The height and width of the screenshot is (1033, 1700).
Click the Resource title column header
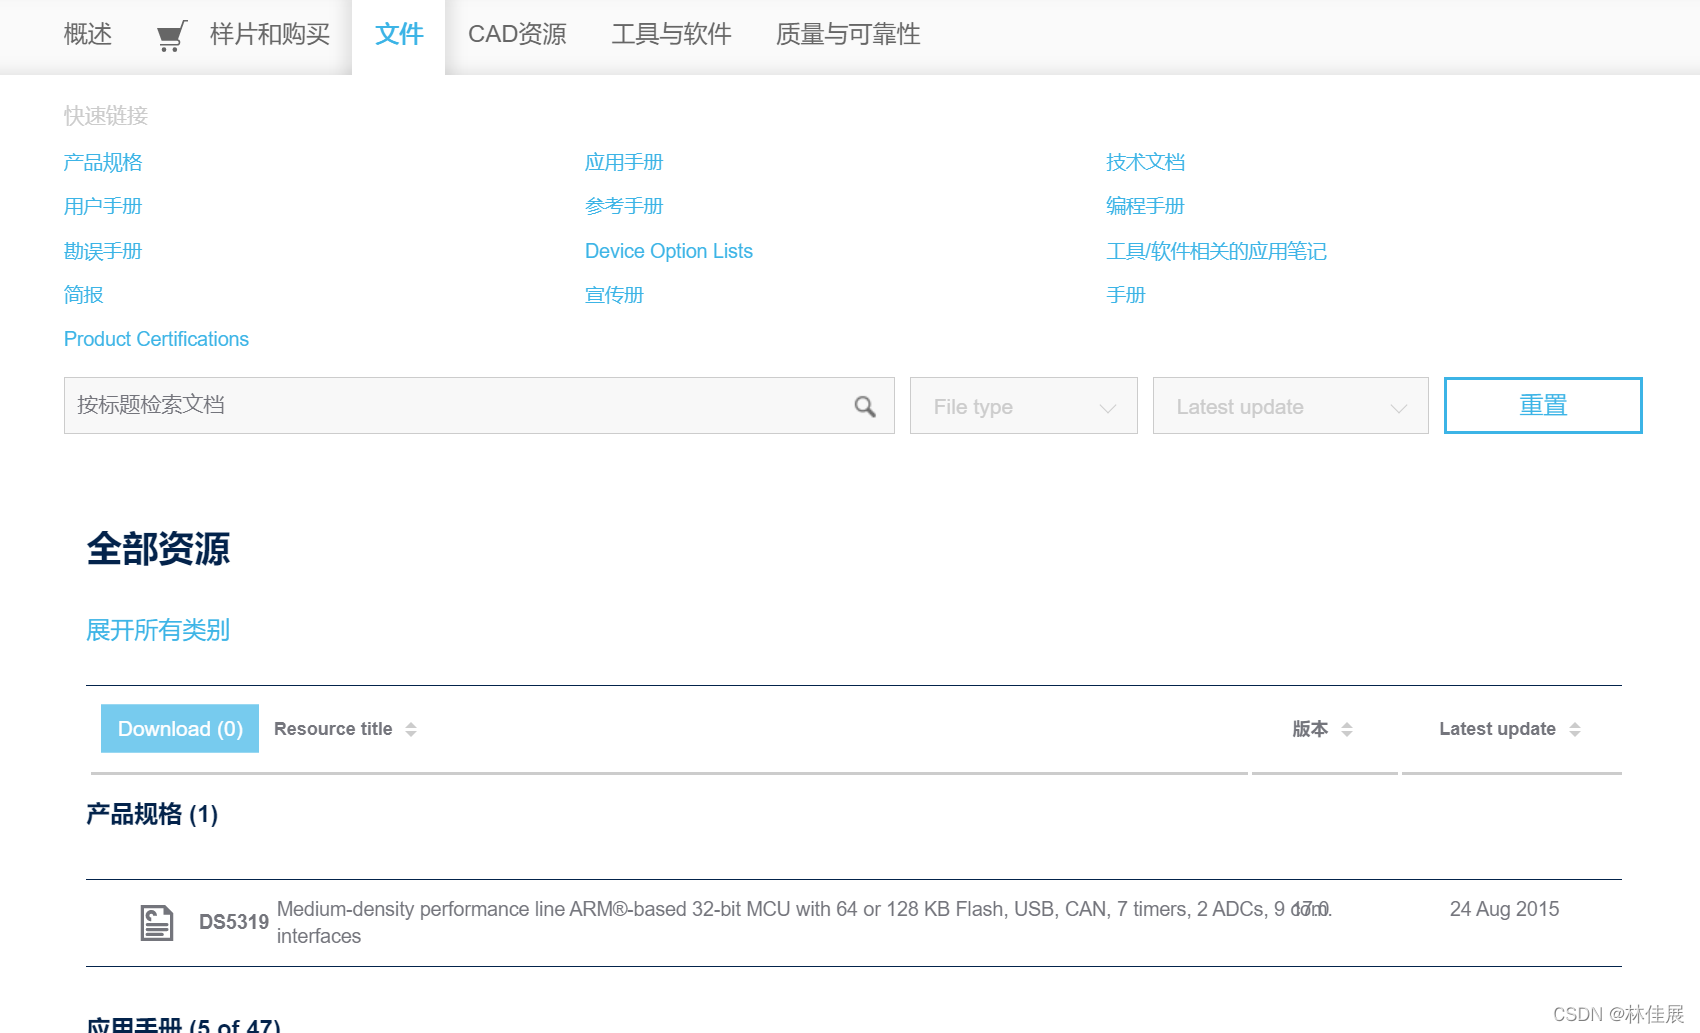[x=333, y=729]
